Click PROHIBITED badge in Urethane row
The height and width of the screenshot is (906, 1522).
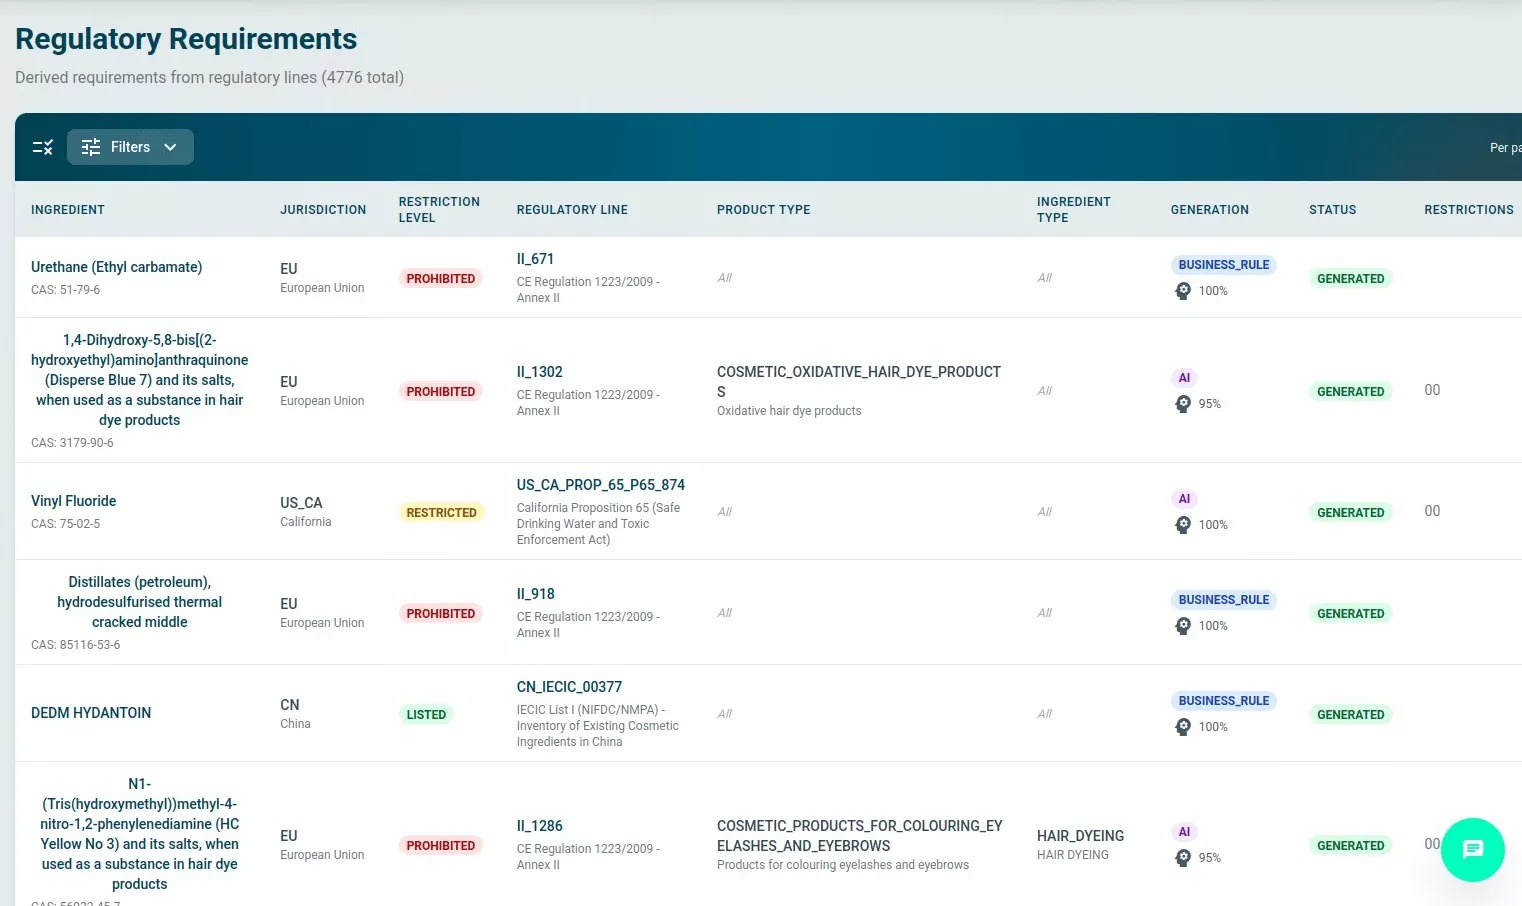tap(441, 279)
